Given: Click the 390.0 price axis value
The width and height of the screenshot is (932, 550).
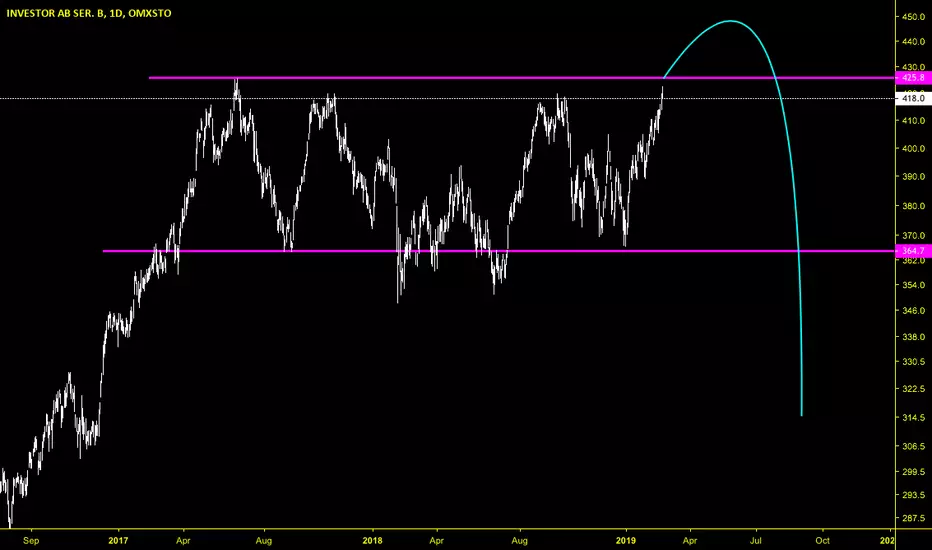Looking at the screenshot, I should [x=914, y=177].
